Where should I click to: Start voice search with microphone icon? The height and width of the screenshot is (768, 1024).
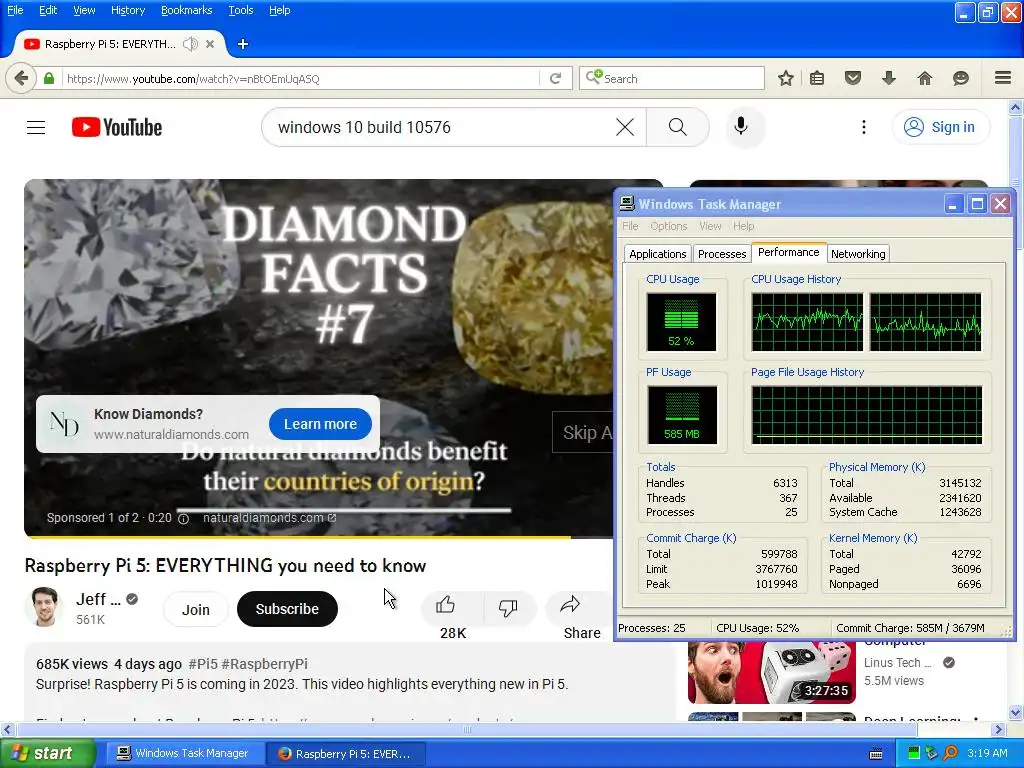[741, 126]
